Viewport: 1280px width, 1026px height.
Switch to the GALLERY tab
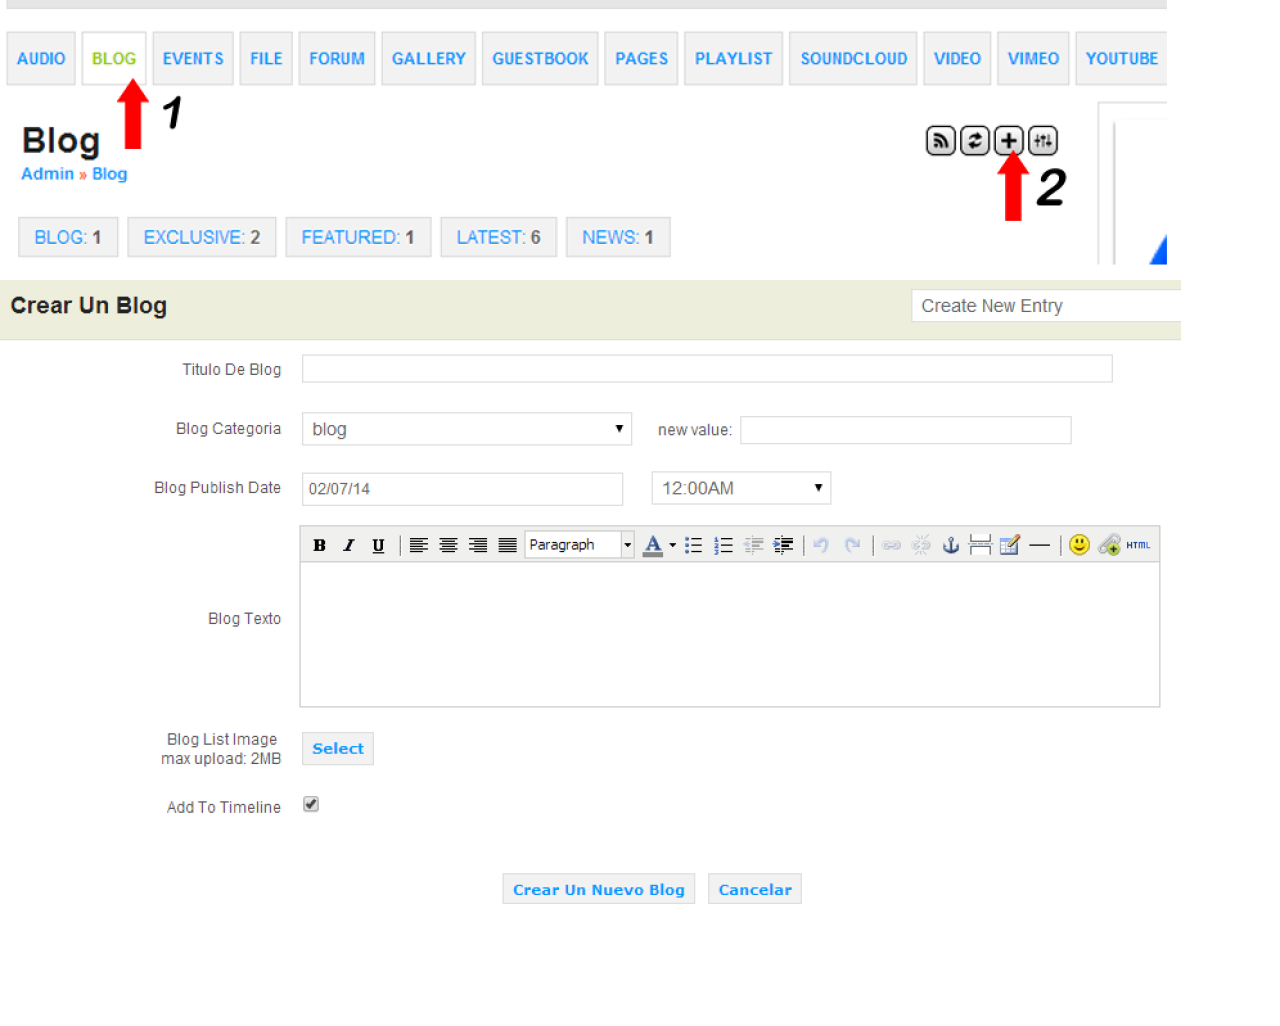tap(428, 59)
